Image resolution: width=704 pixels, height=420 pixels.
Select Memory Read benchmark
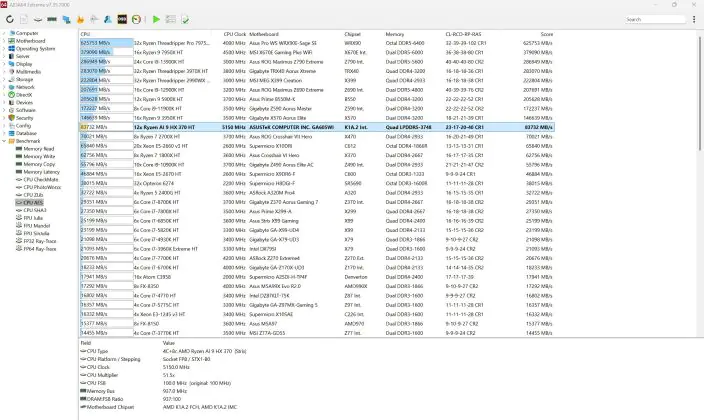pyautogui.click(x=39, y=149)
